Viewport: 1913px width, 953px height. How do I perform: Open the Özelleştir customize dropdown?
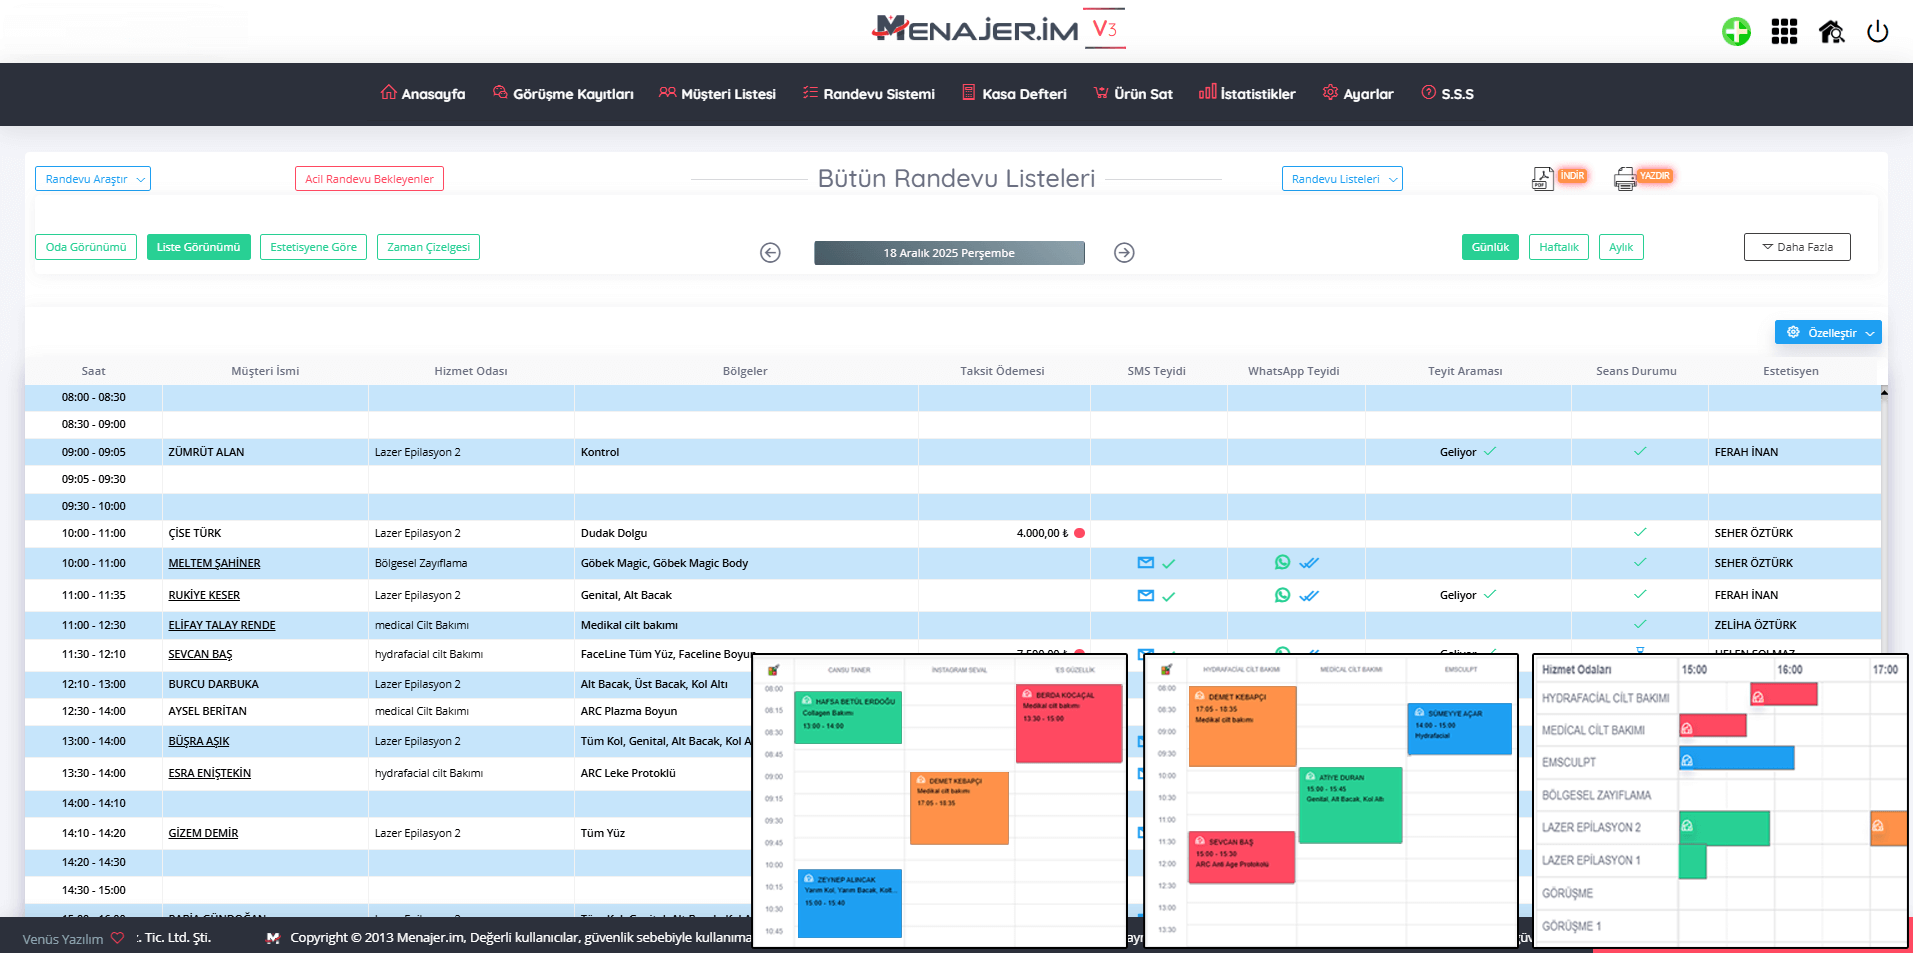(x=1828, y=333)
